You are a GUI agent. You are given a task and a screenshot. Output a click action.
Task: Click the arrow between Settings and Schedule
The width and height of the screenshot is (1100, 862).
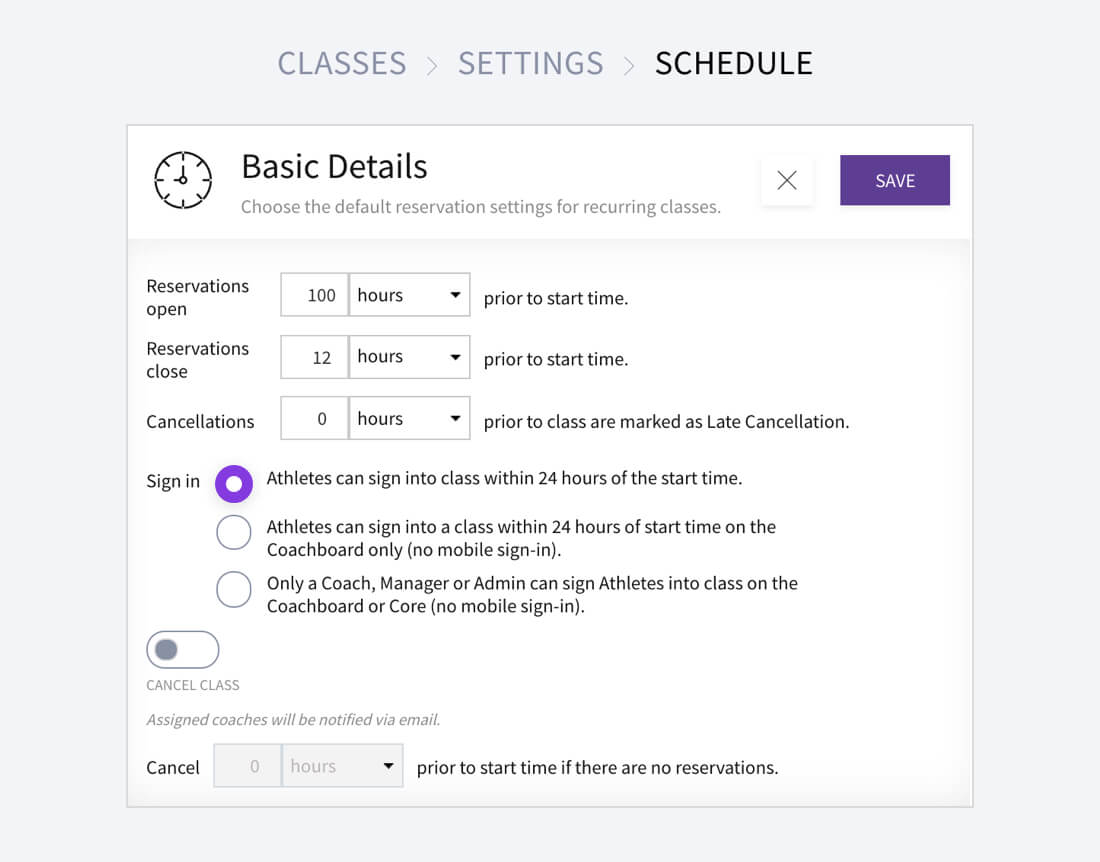629,65
